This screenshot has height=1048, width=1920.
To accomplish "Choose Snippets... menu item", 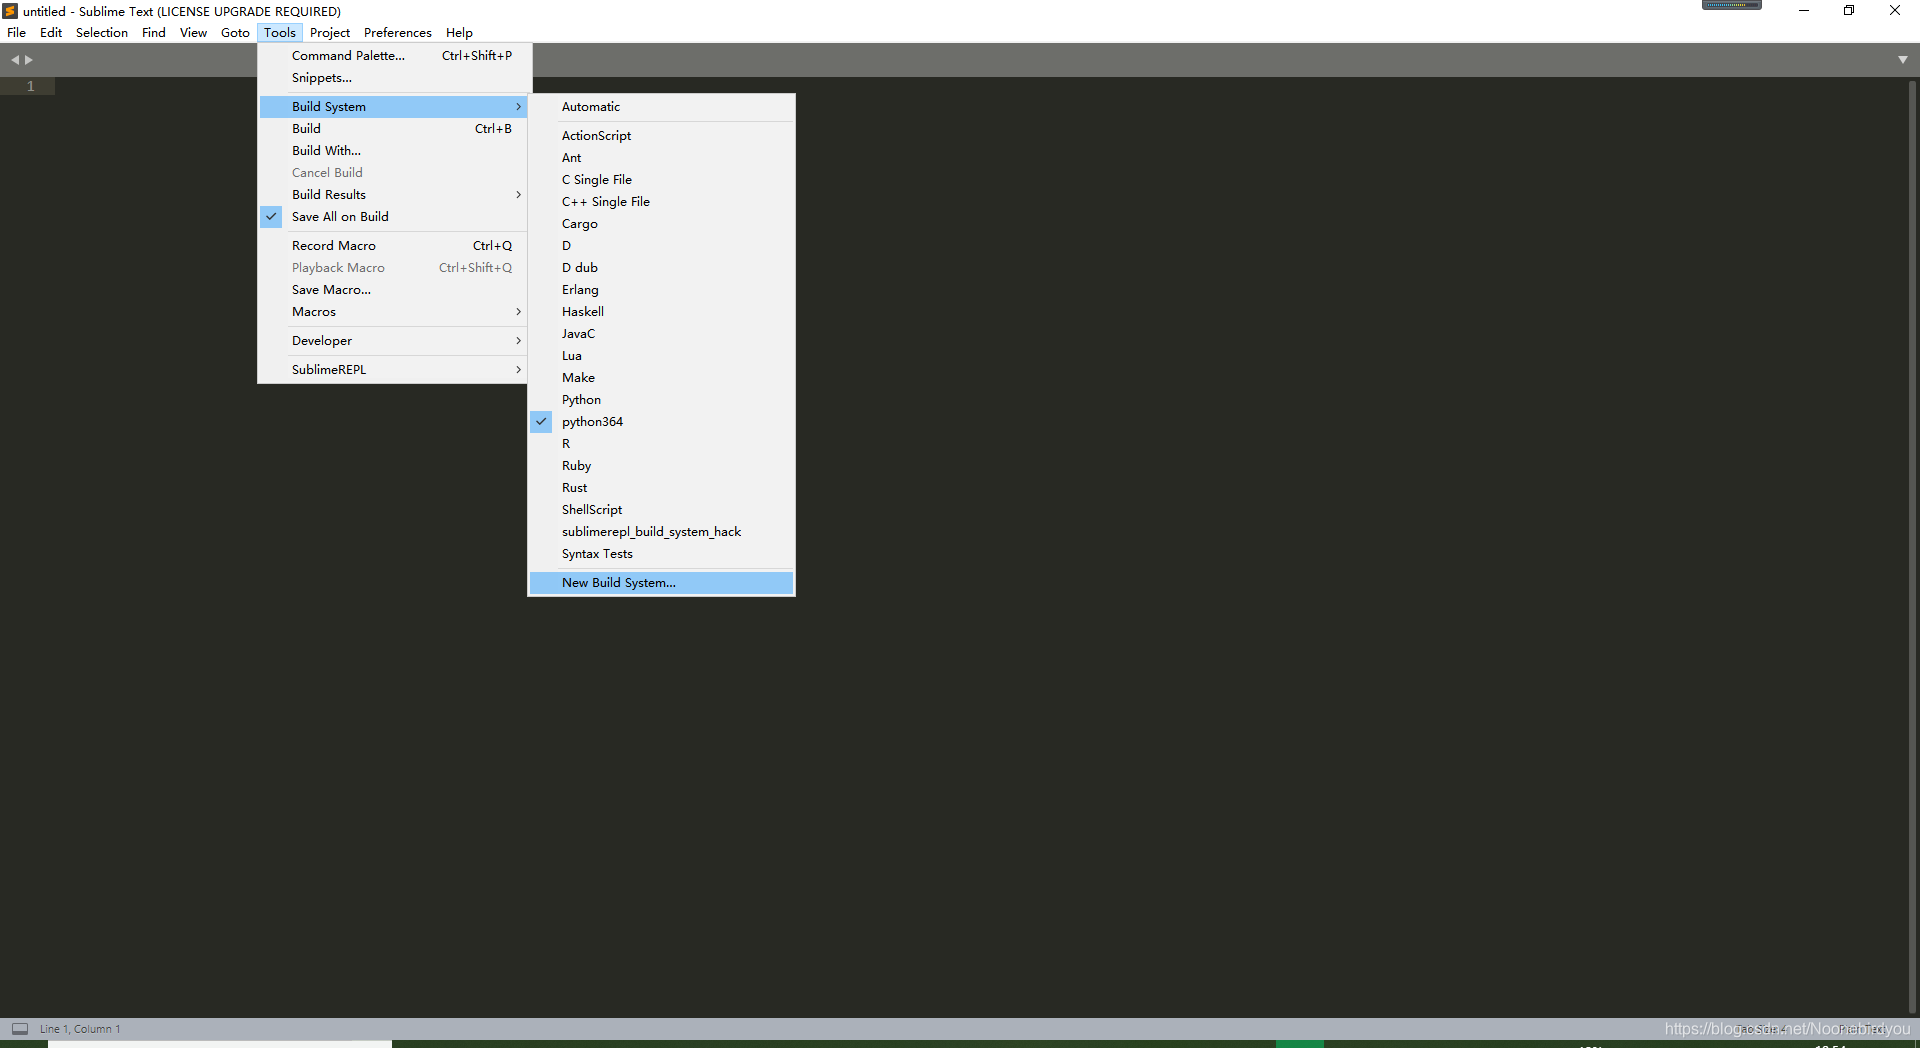I will pyautogui.click(x=394, y=78).
